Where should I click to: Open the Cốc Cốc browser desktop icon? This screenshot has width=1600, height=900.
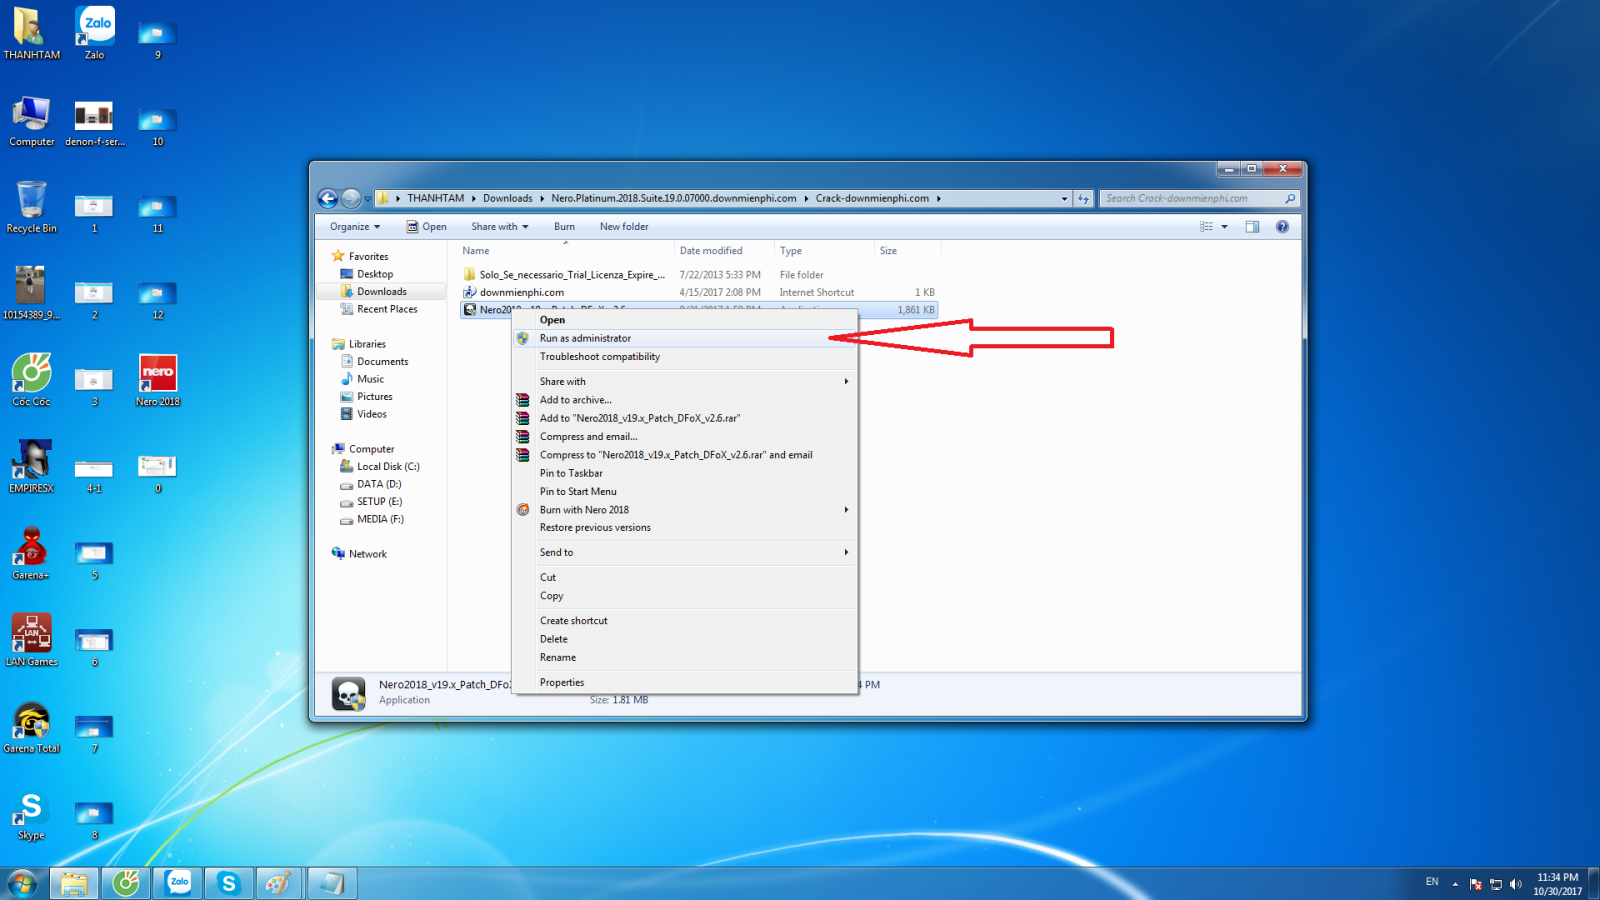click(x=31, y=380)
